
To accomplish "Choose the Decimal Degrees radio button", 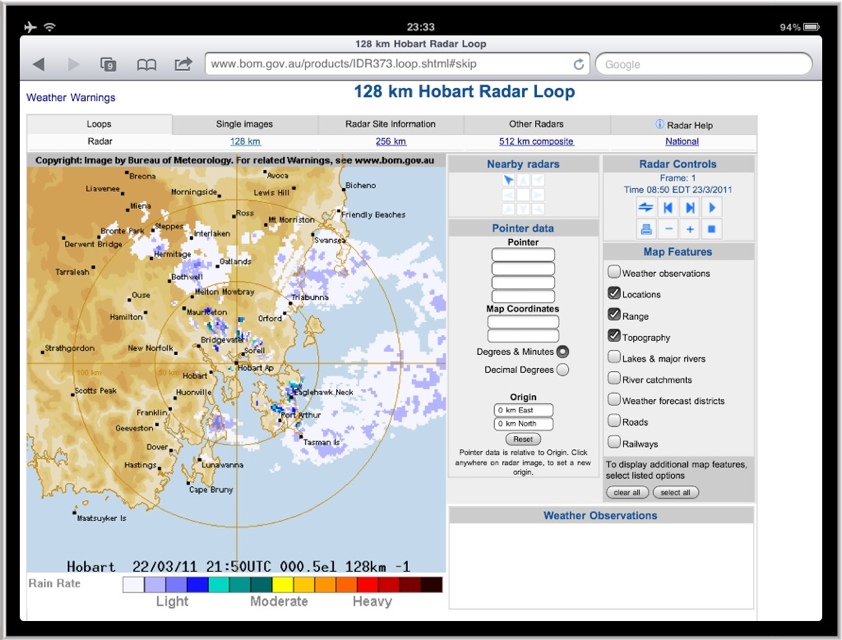I will (562, 369).
